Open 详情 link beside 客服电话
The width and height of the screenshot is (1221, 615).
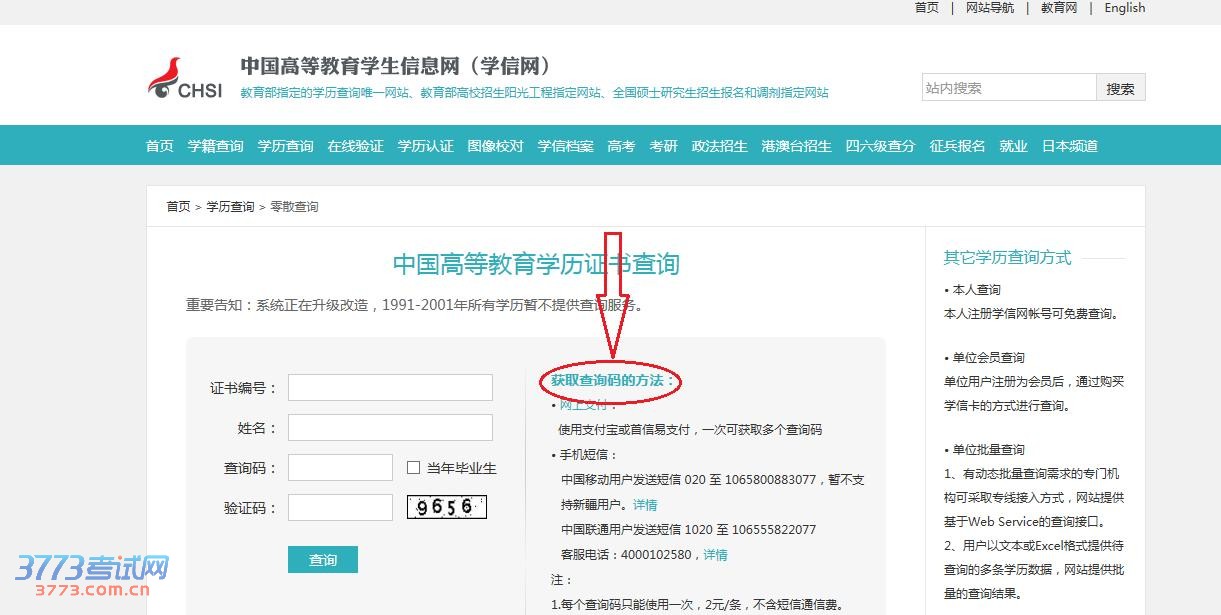[x=715, y=555]
